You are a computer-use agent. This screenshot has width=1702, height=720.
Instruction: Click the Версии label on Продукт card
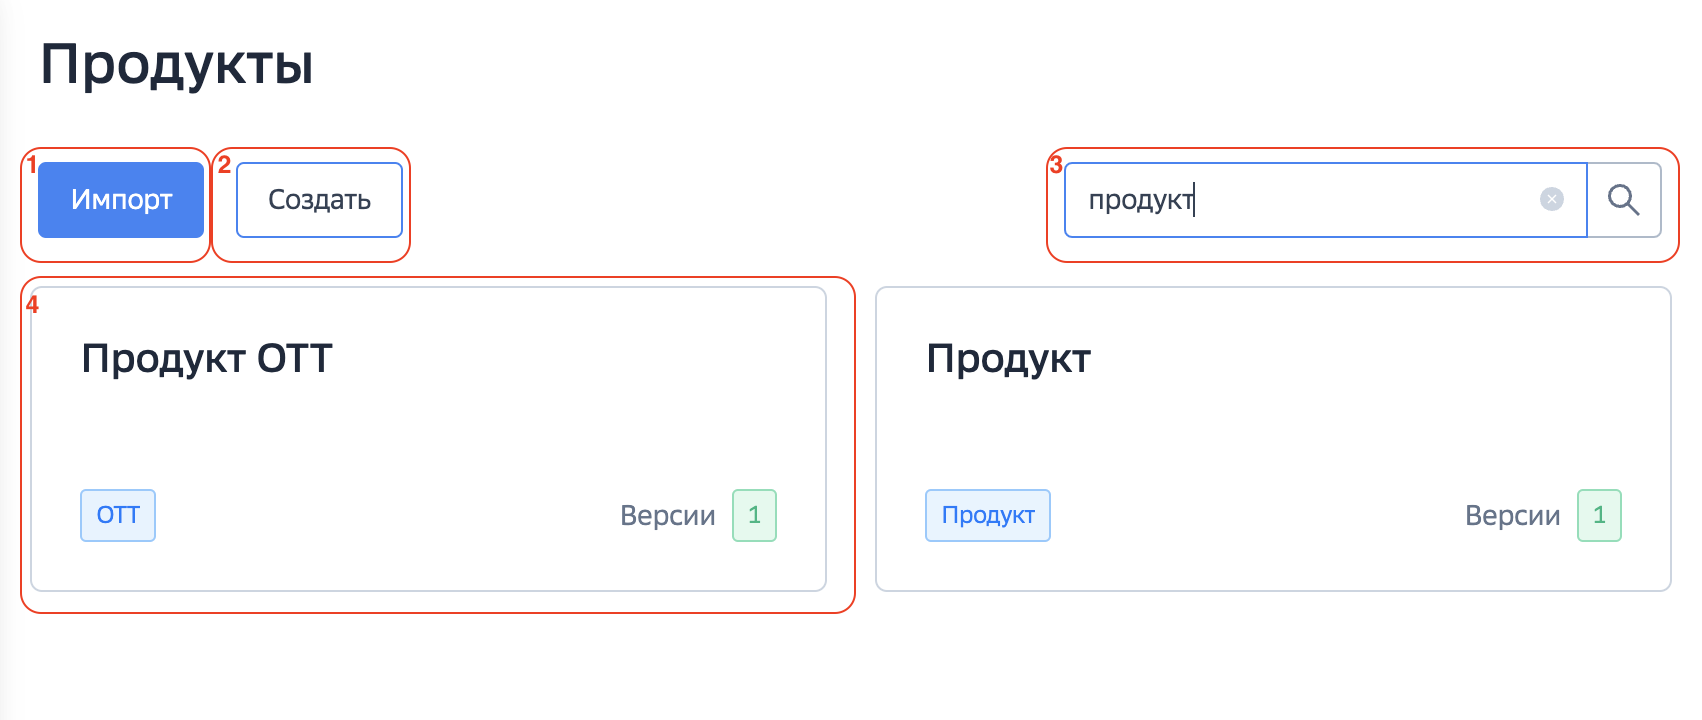click(1513, 515)
